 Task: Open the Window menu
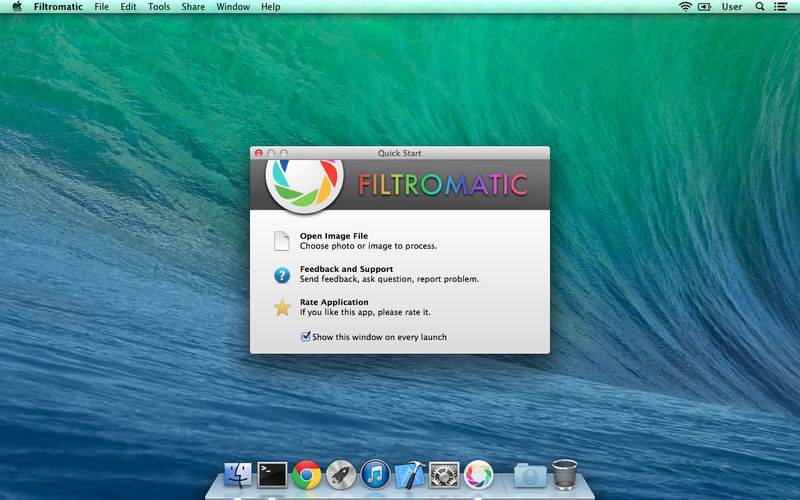(233, 7)
